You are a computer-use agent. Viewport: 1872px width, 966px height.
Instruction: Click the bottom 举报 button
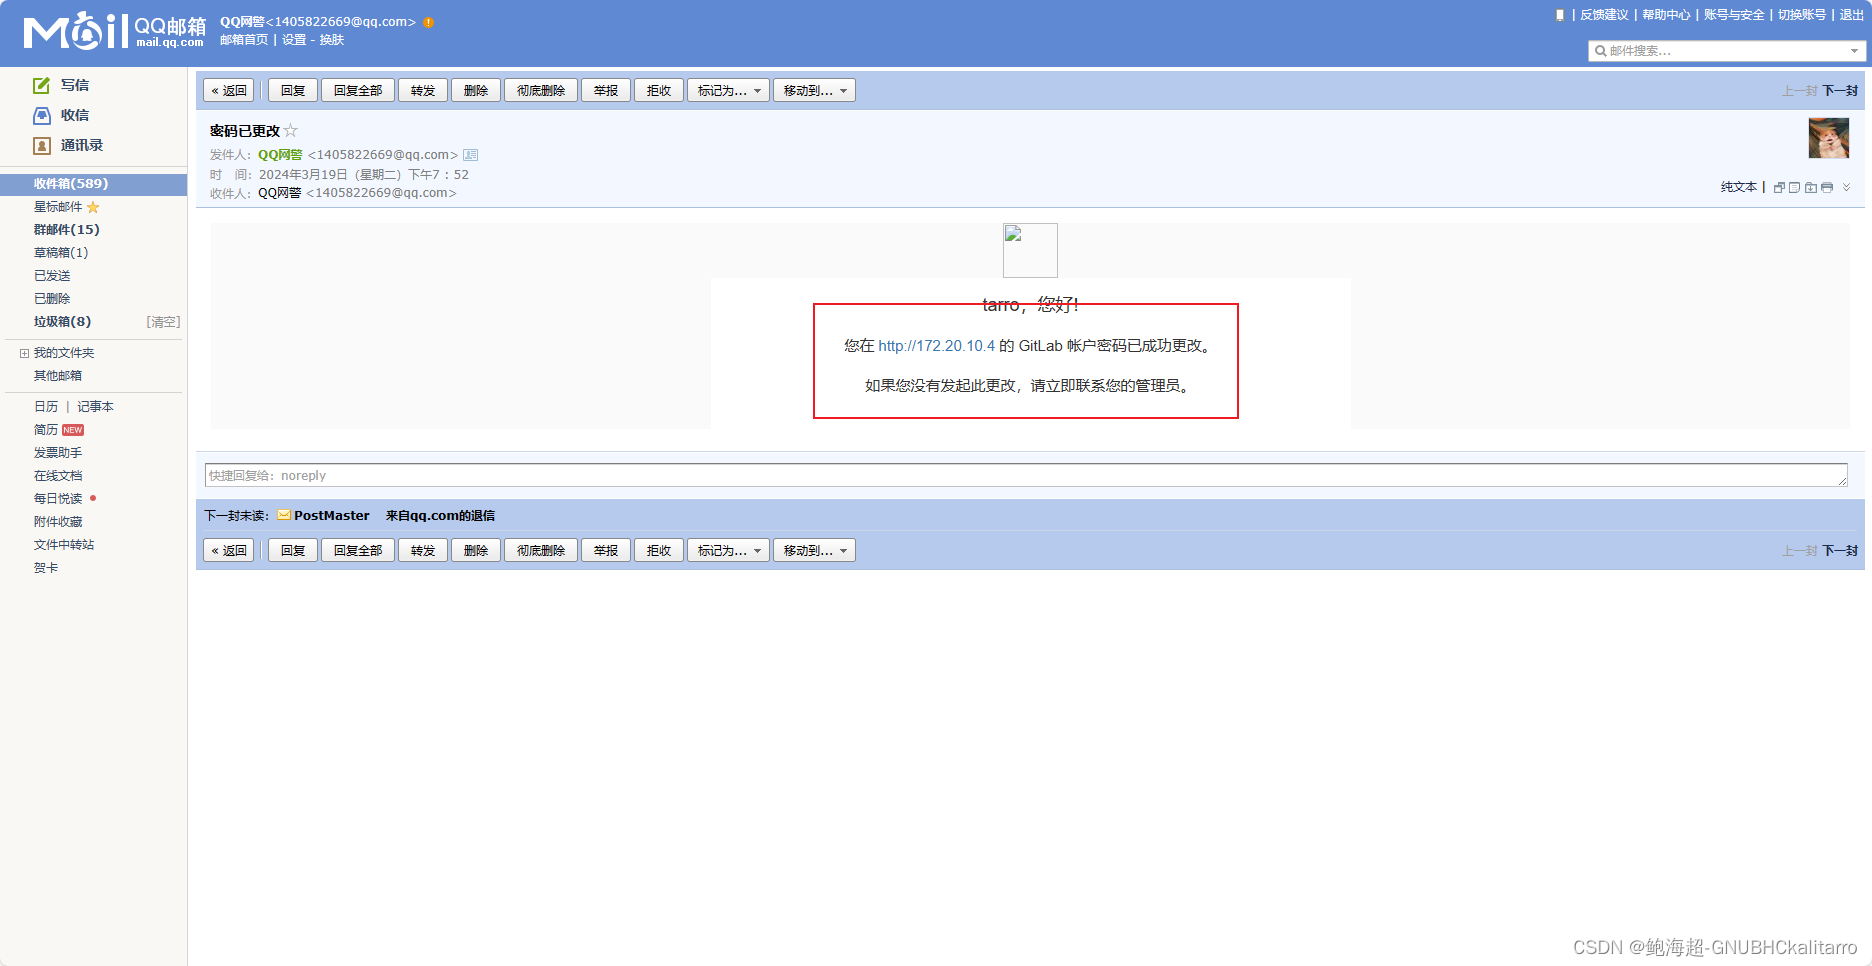pyautogui.click(x=606, y=551)
